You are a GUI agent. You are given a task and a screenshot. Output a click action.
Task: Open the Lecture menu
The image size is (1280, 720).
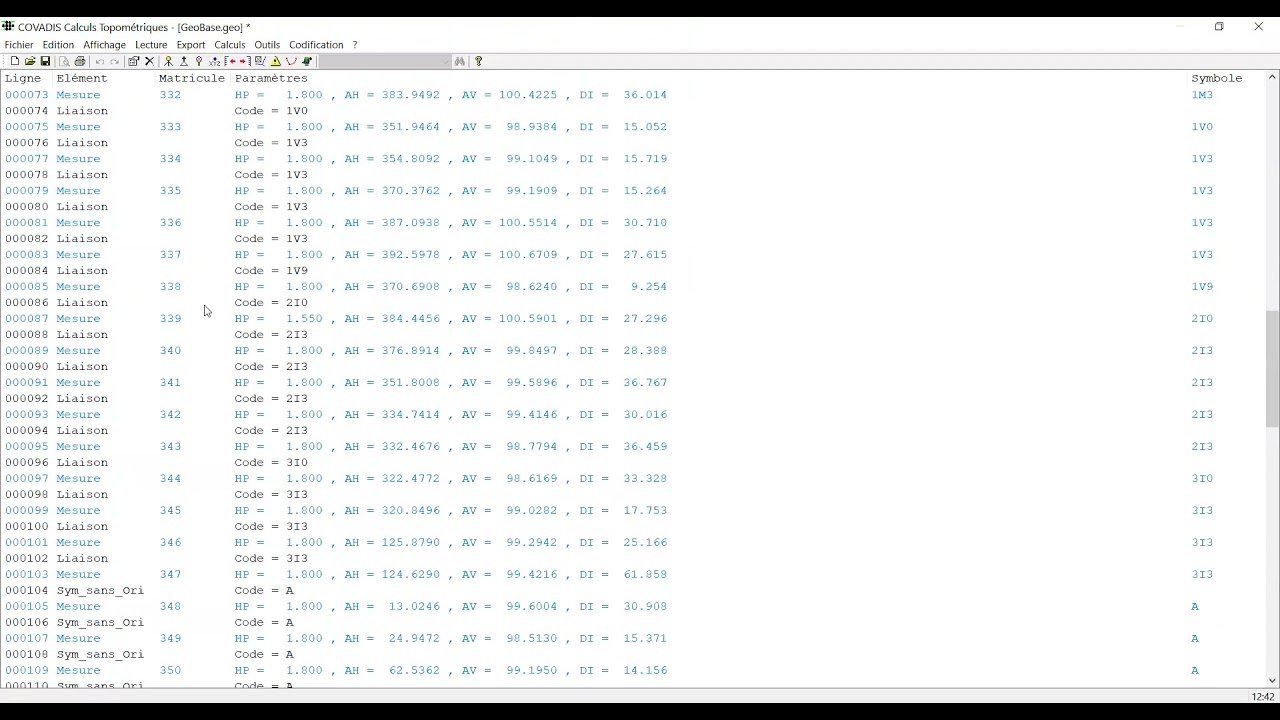151,45
